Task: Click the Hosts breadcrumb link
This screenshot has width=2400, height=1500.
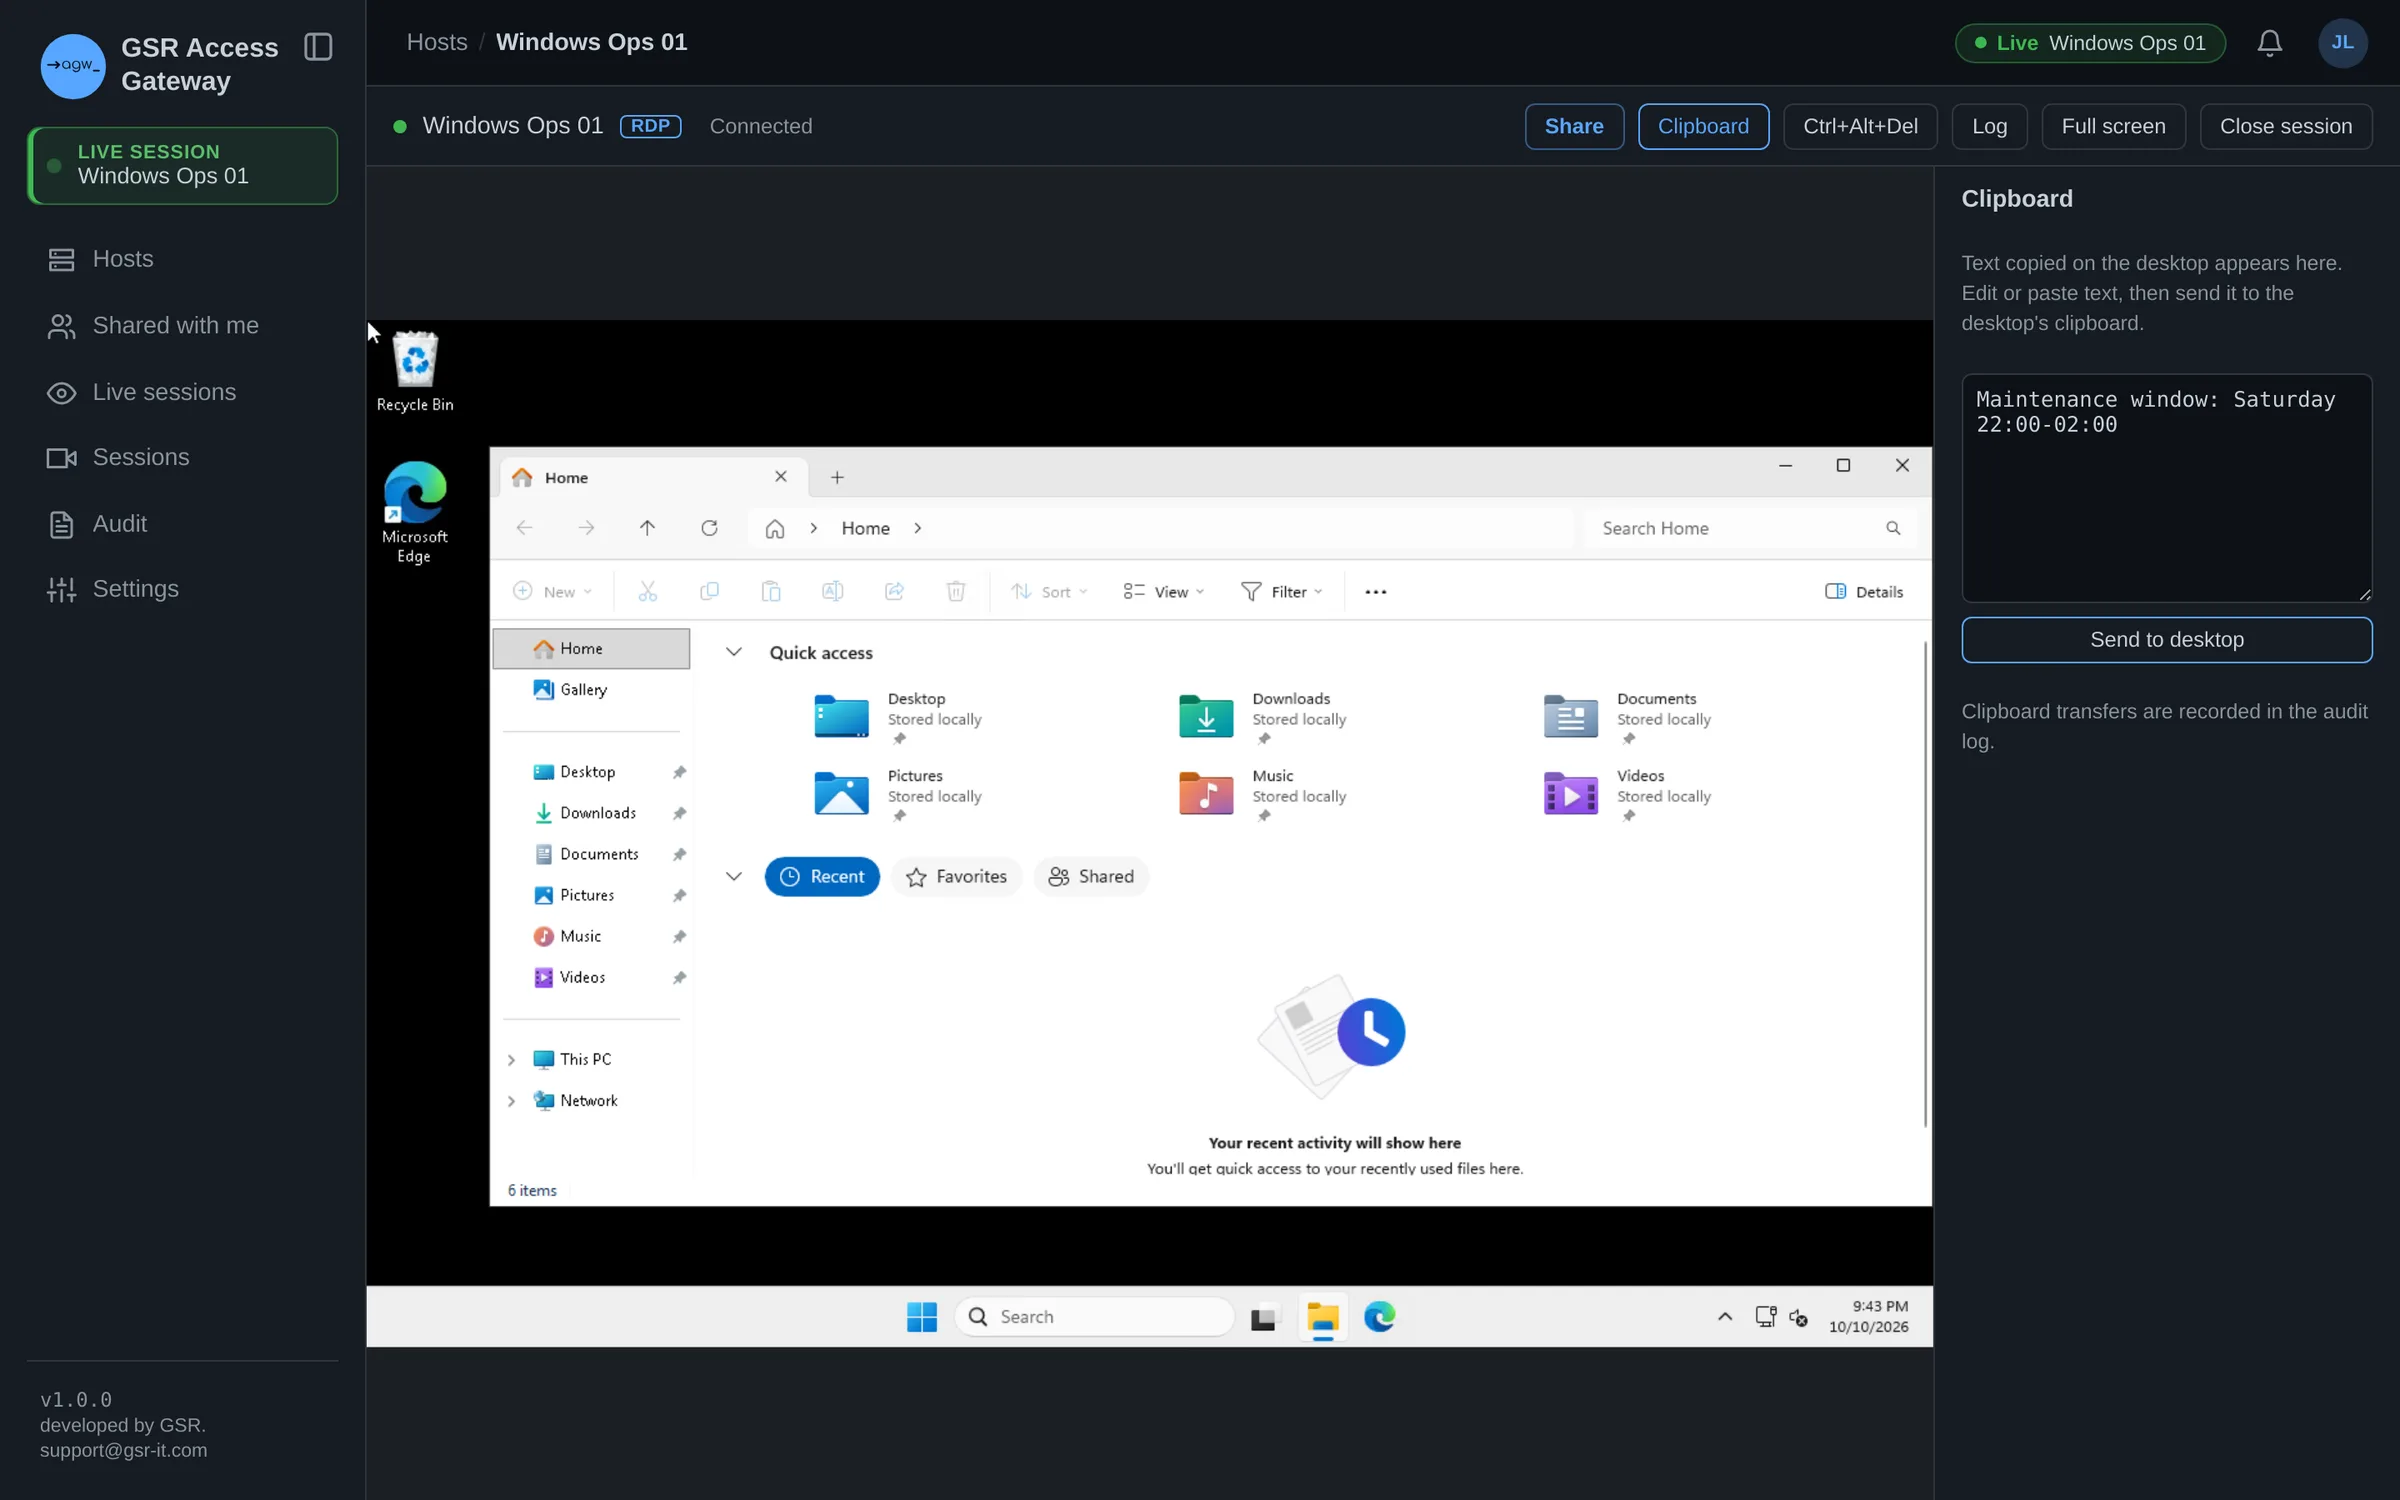Action: click(437, 42)
